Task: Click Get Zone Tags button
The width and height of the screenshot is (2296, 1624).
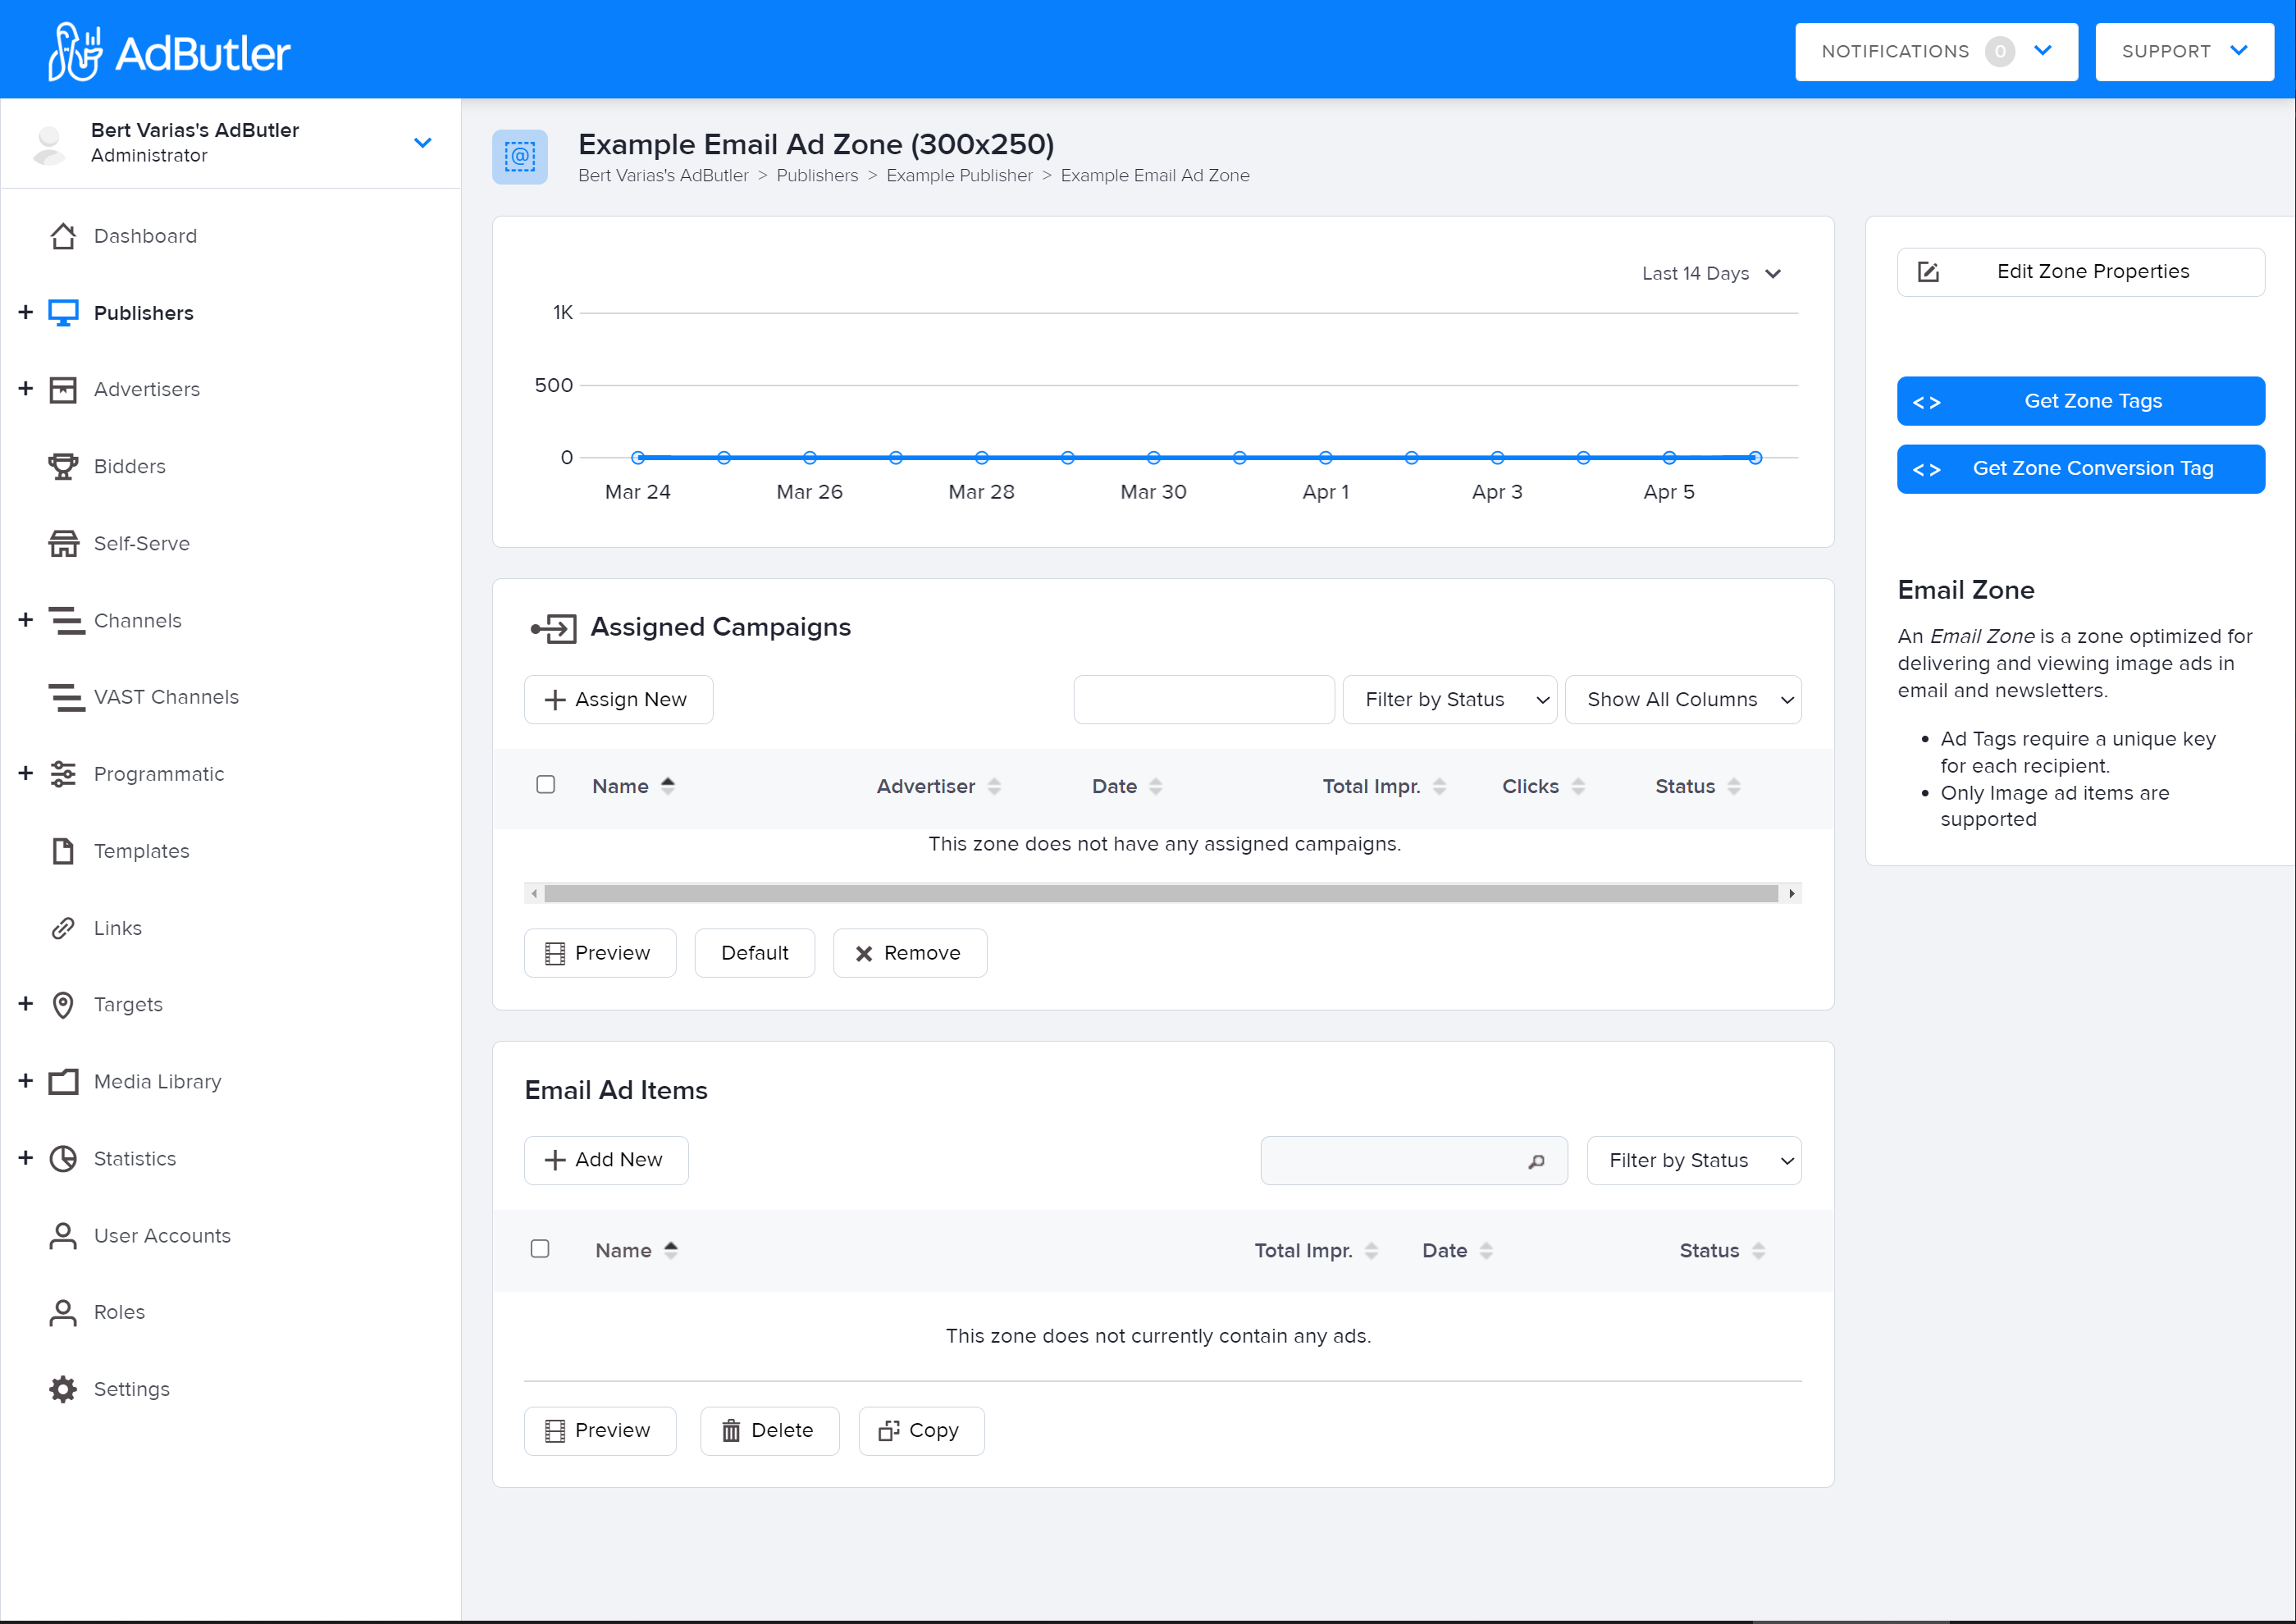Action: pos(2080,401)
